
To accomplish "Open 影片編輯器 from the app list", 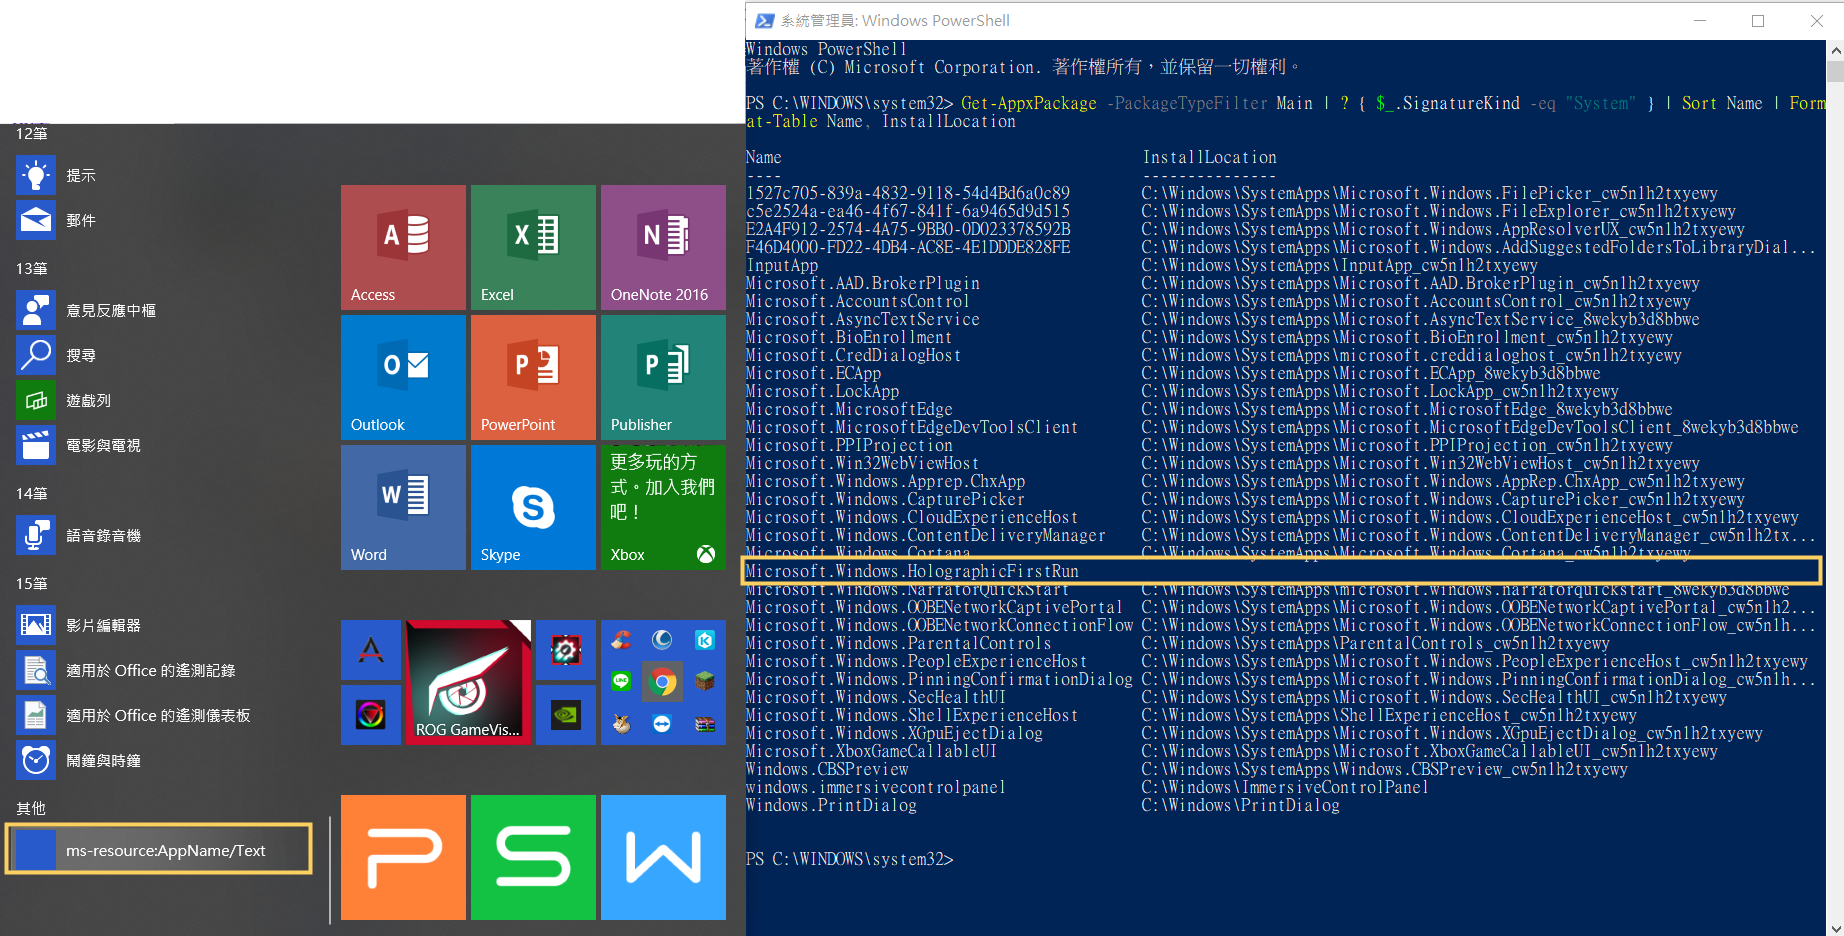I will point(160,625).
